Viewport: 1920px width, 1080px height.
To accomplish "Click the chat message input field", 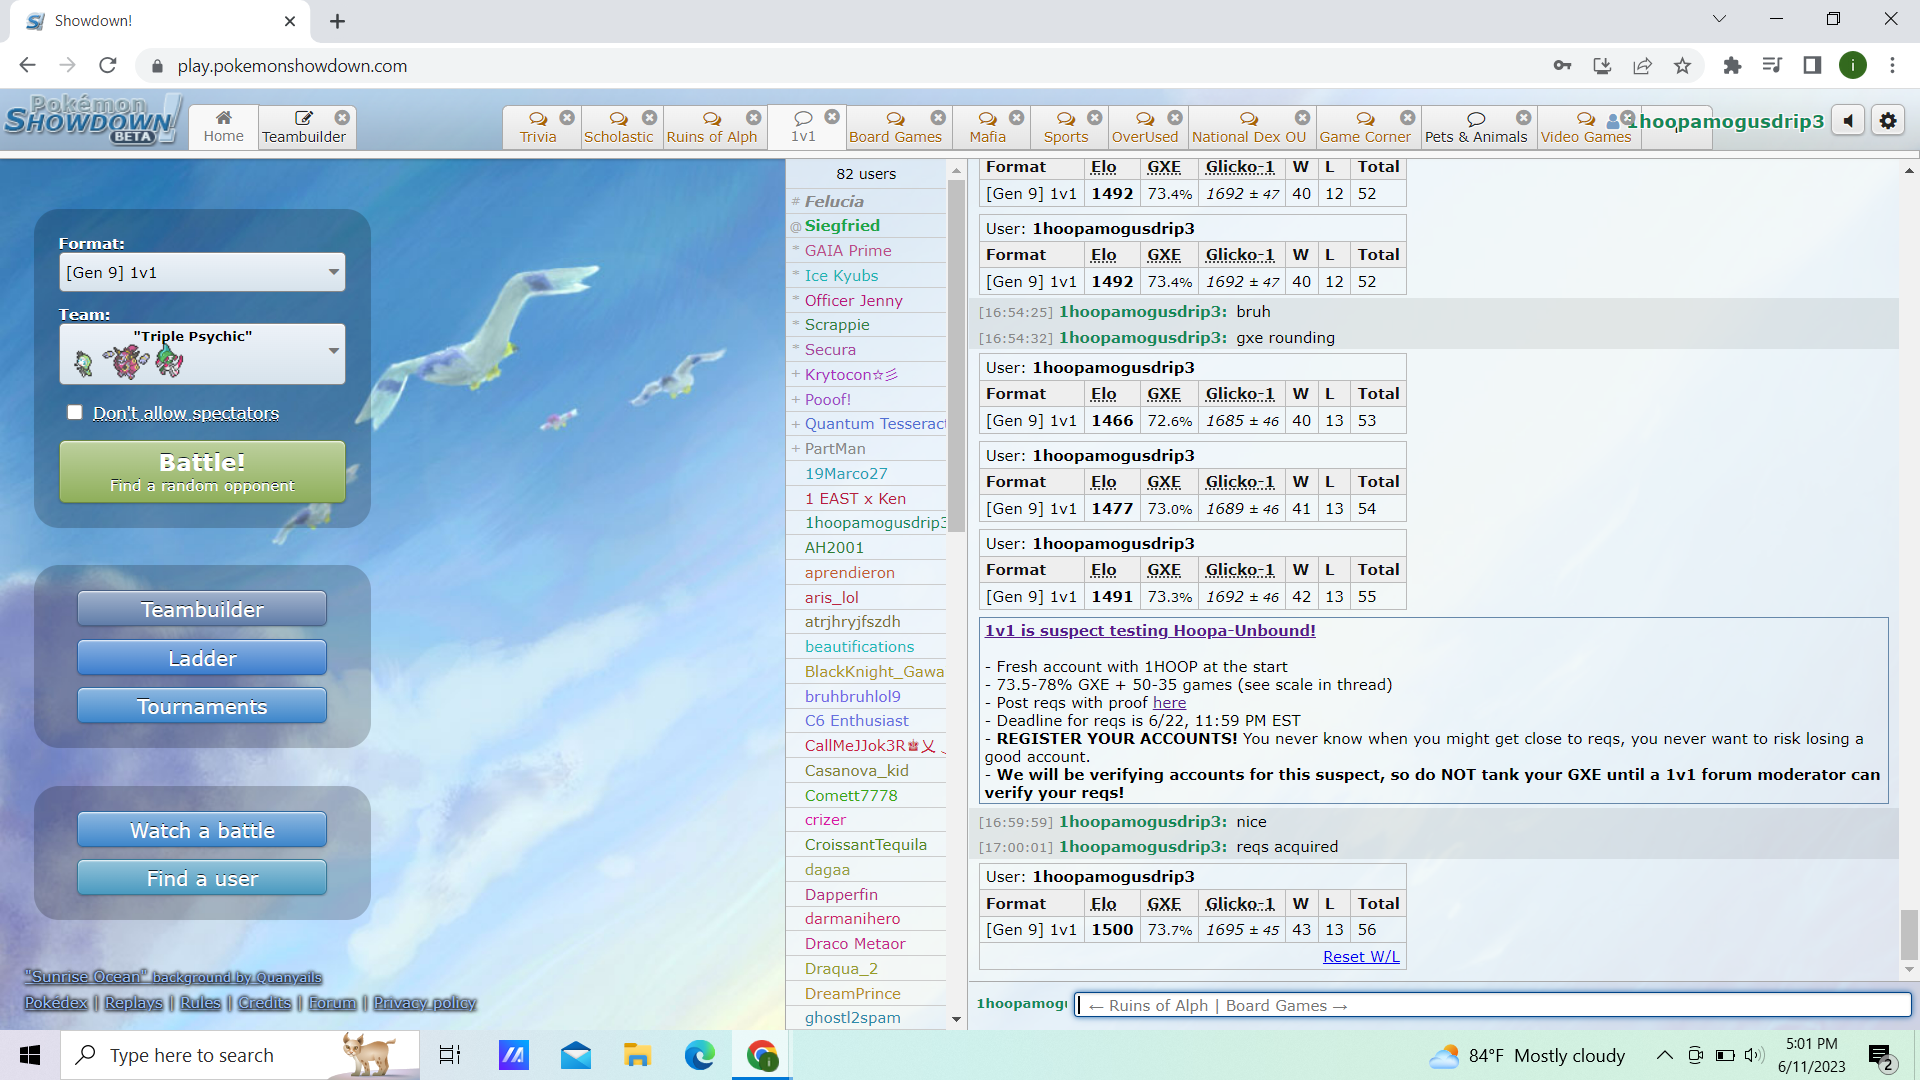I will click(x=1493, y=1005).
